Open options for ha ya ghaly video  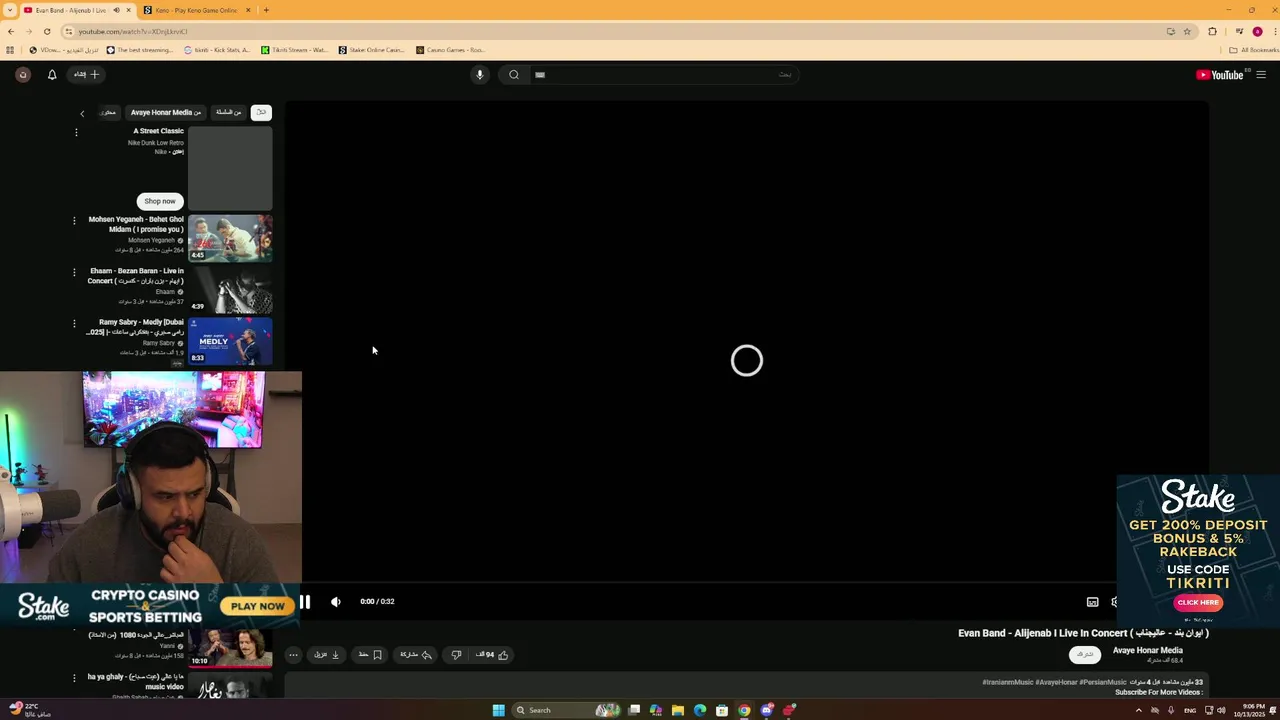[x=74, y=678]
